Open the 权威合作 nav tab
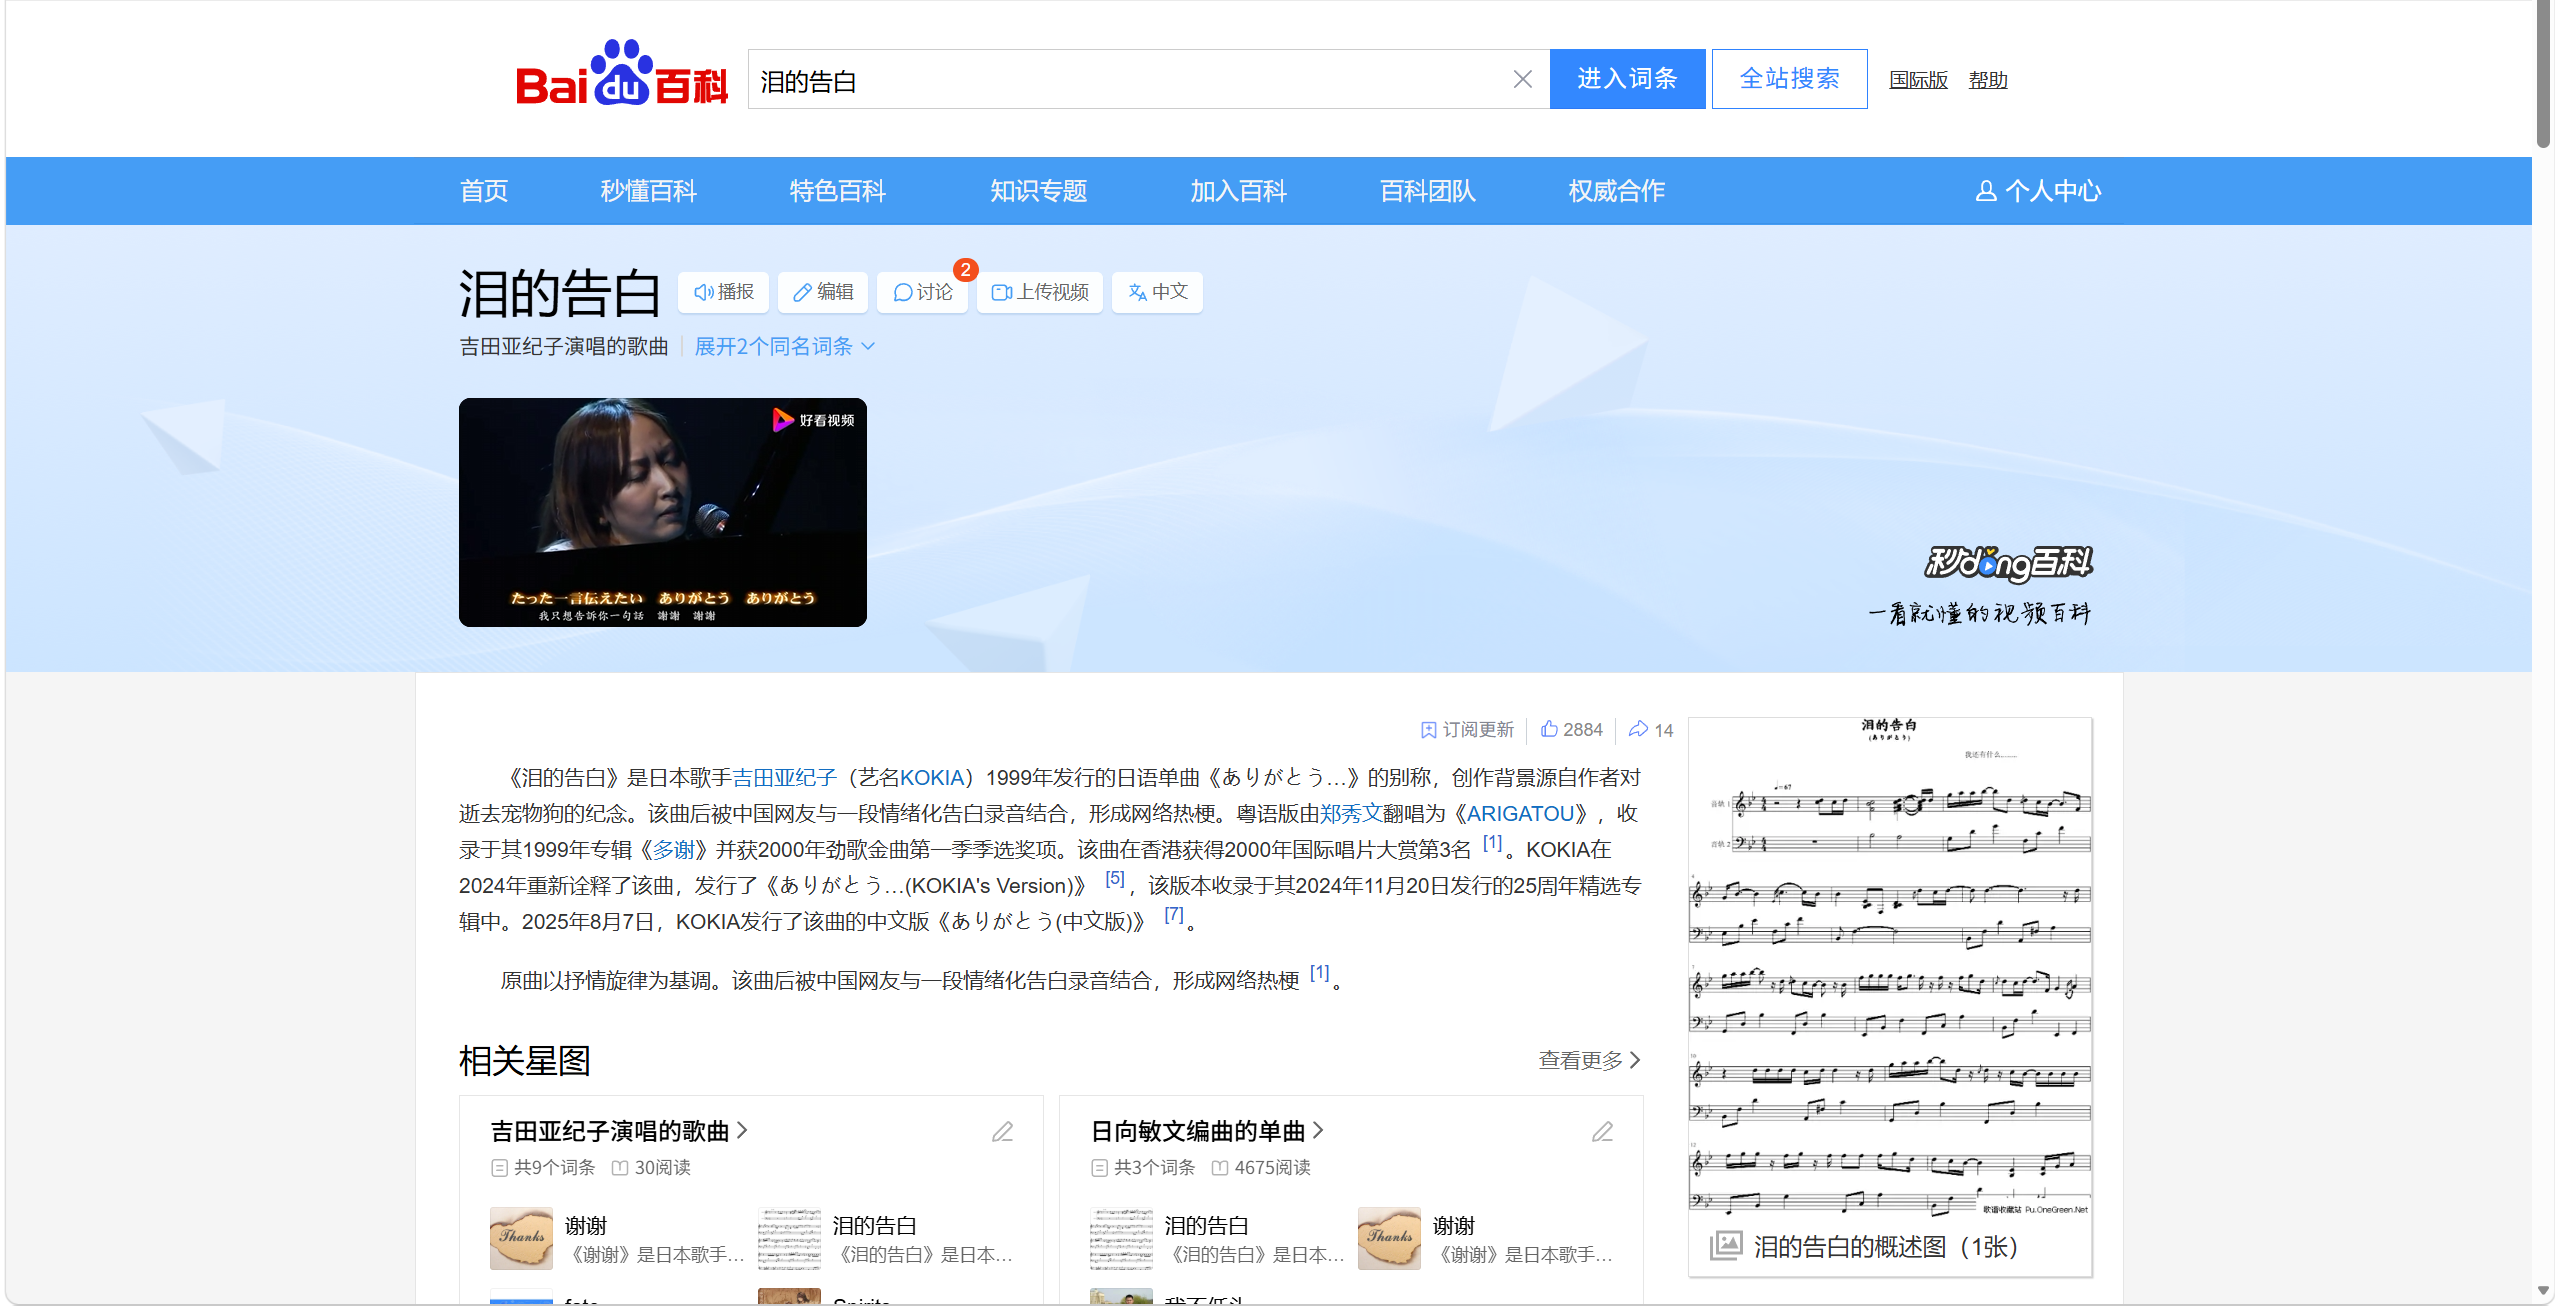The width and height of the screenshot is (2559, 1306). coord(1617,191)
